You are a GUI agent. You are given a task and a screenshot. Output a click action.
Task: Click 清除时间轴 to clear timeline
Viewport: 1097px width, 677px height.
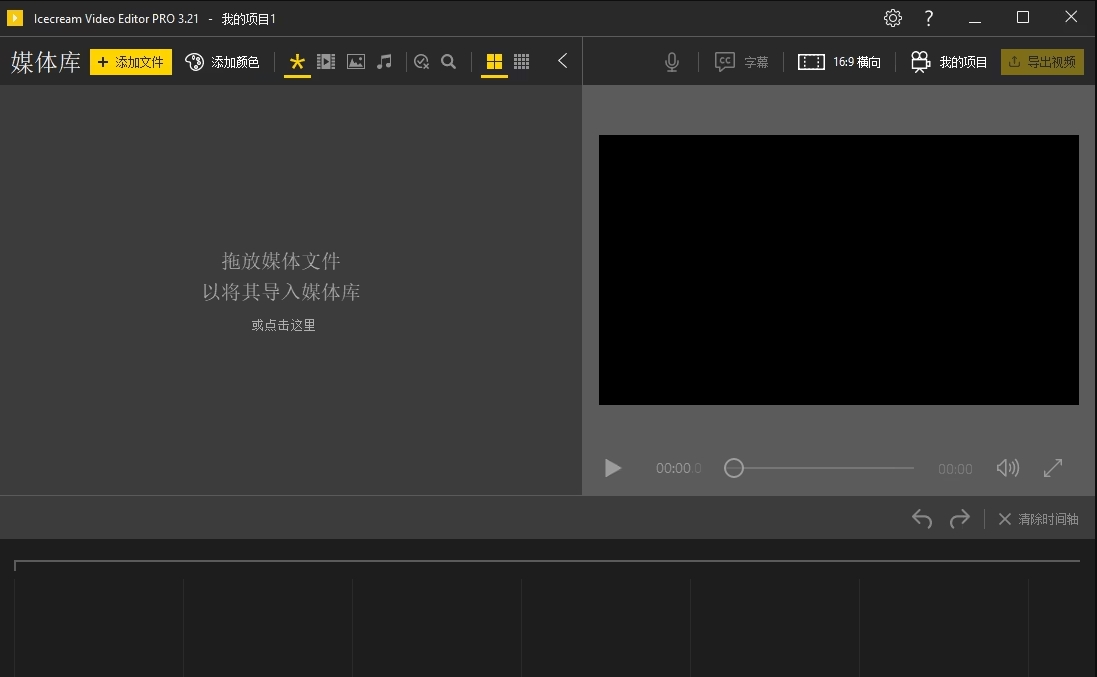[1038, 519]
